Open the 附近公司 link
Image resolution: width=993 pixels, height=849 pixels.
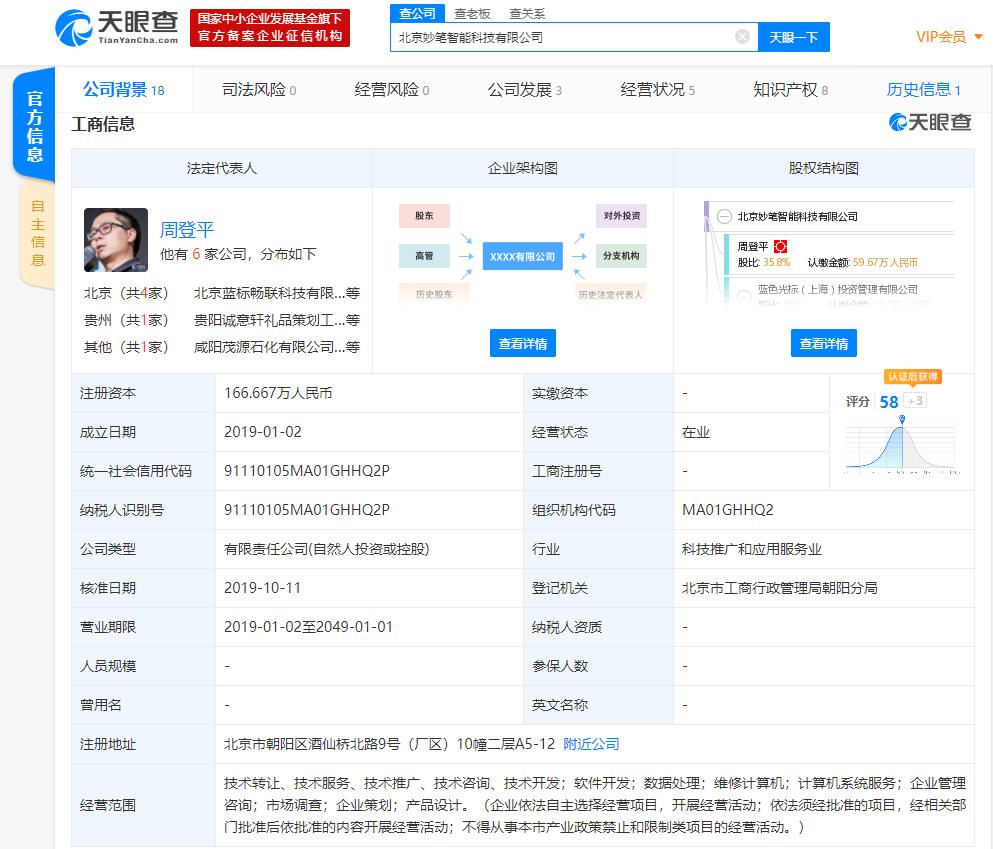point(591,744)
